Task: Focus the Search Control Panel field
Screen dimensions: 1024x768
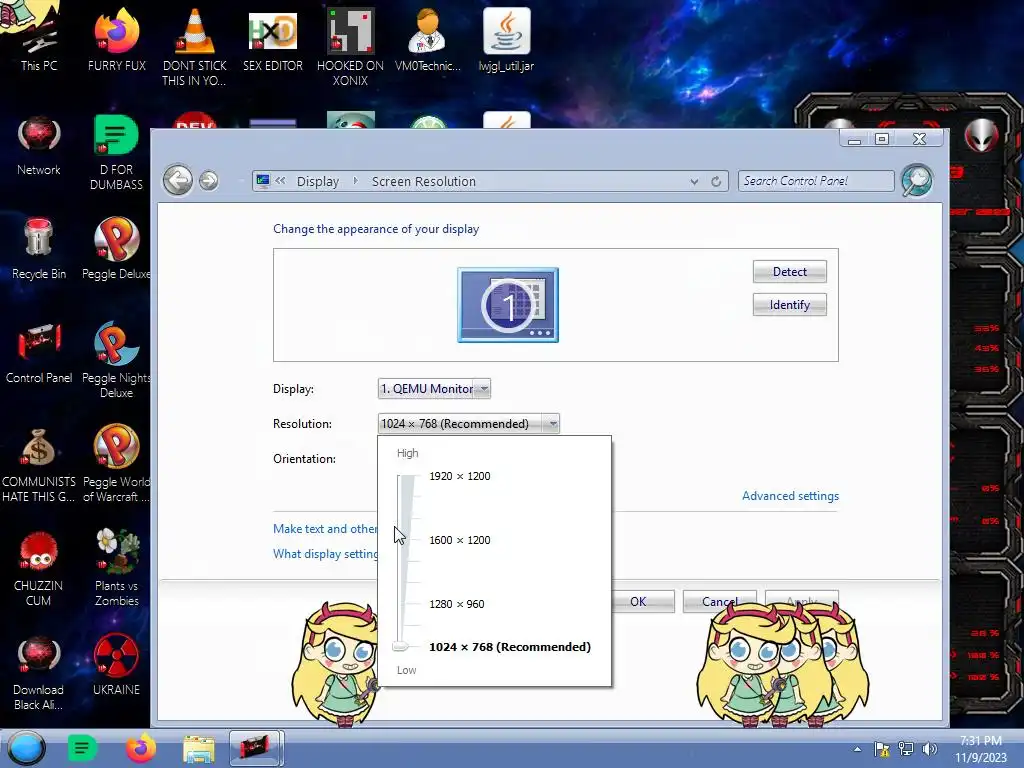Action: coord(816,181)
